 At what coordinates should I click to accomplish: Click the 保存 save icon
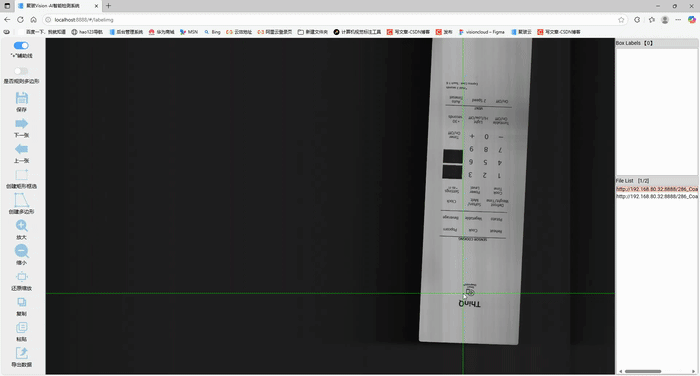21,98
